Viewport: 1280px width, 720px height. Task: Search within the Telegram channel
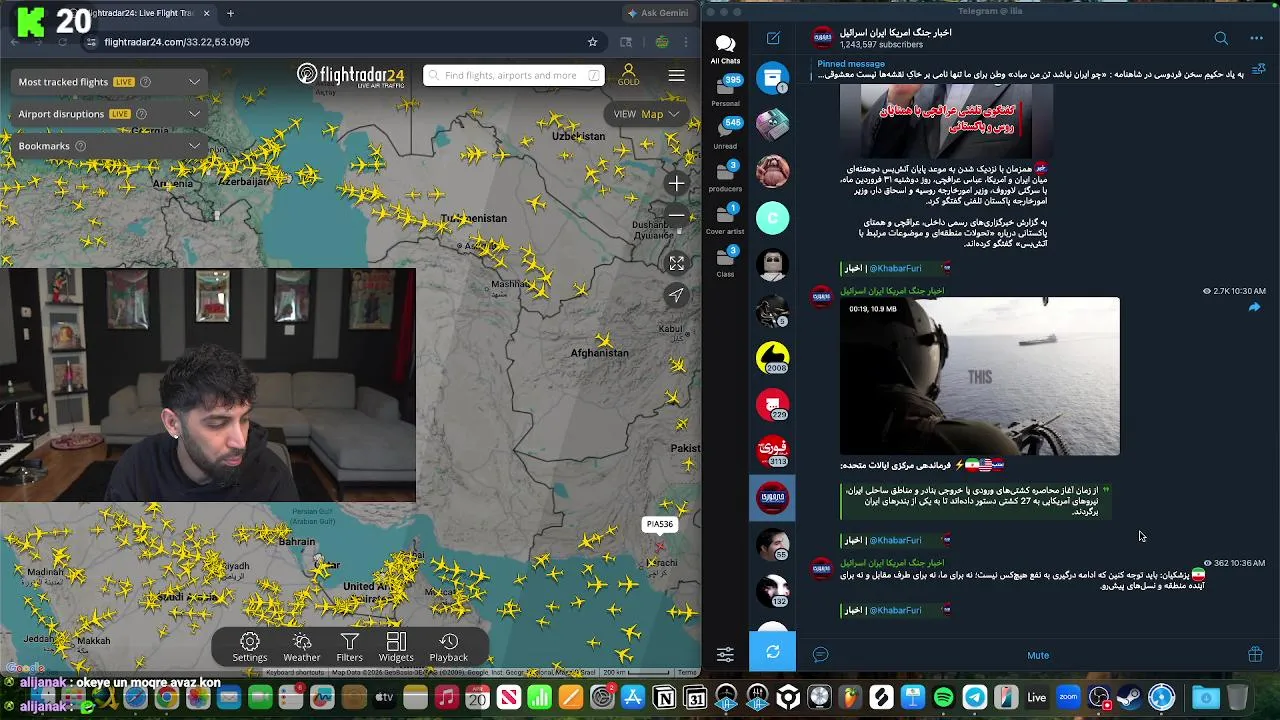(1221, 38)
